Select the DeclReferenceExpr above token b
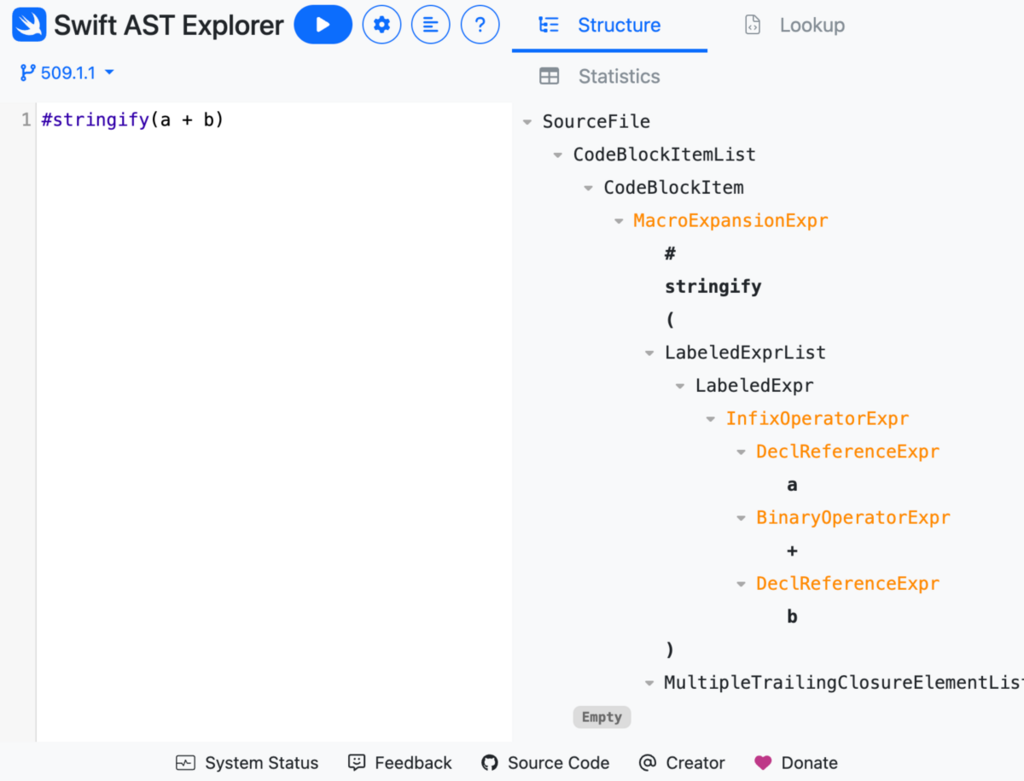Viewport: 1024px width, 781px height. pos(848,584)
